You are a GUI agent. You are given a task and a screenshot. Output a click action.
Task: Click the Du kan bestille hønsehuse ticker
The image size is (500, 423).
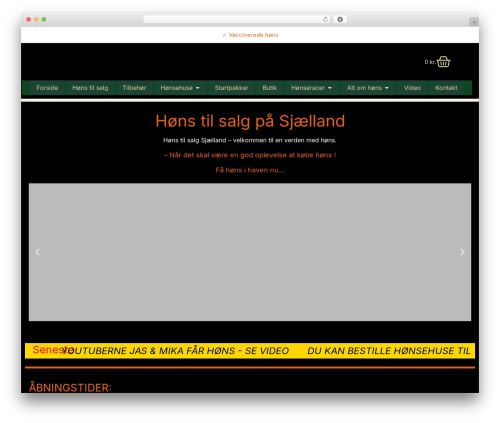[x=389, y=351]
